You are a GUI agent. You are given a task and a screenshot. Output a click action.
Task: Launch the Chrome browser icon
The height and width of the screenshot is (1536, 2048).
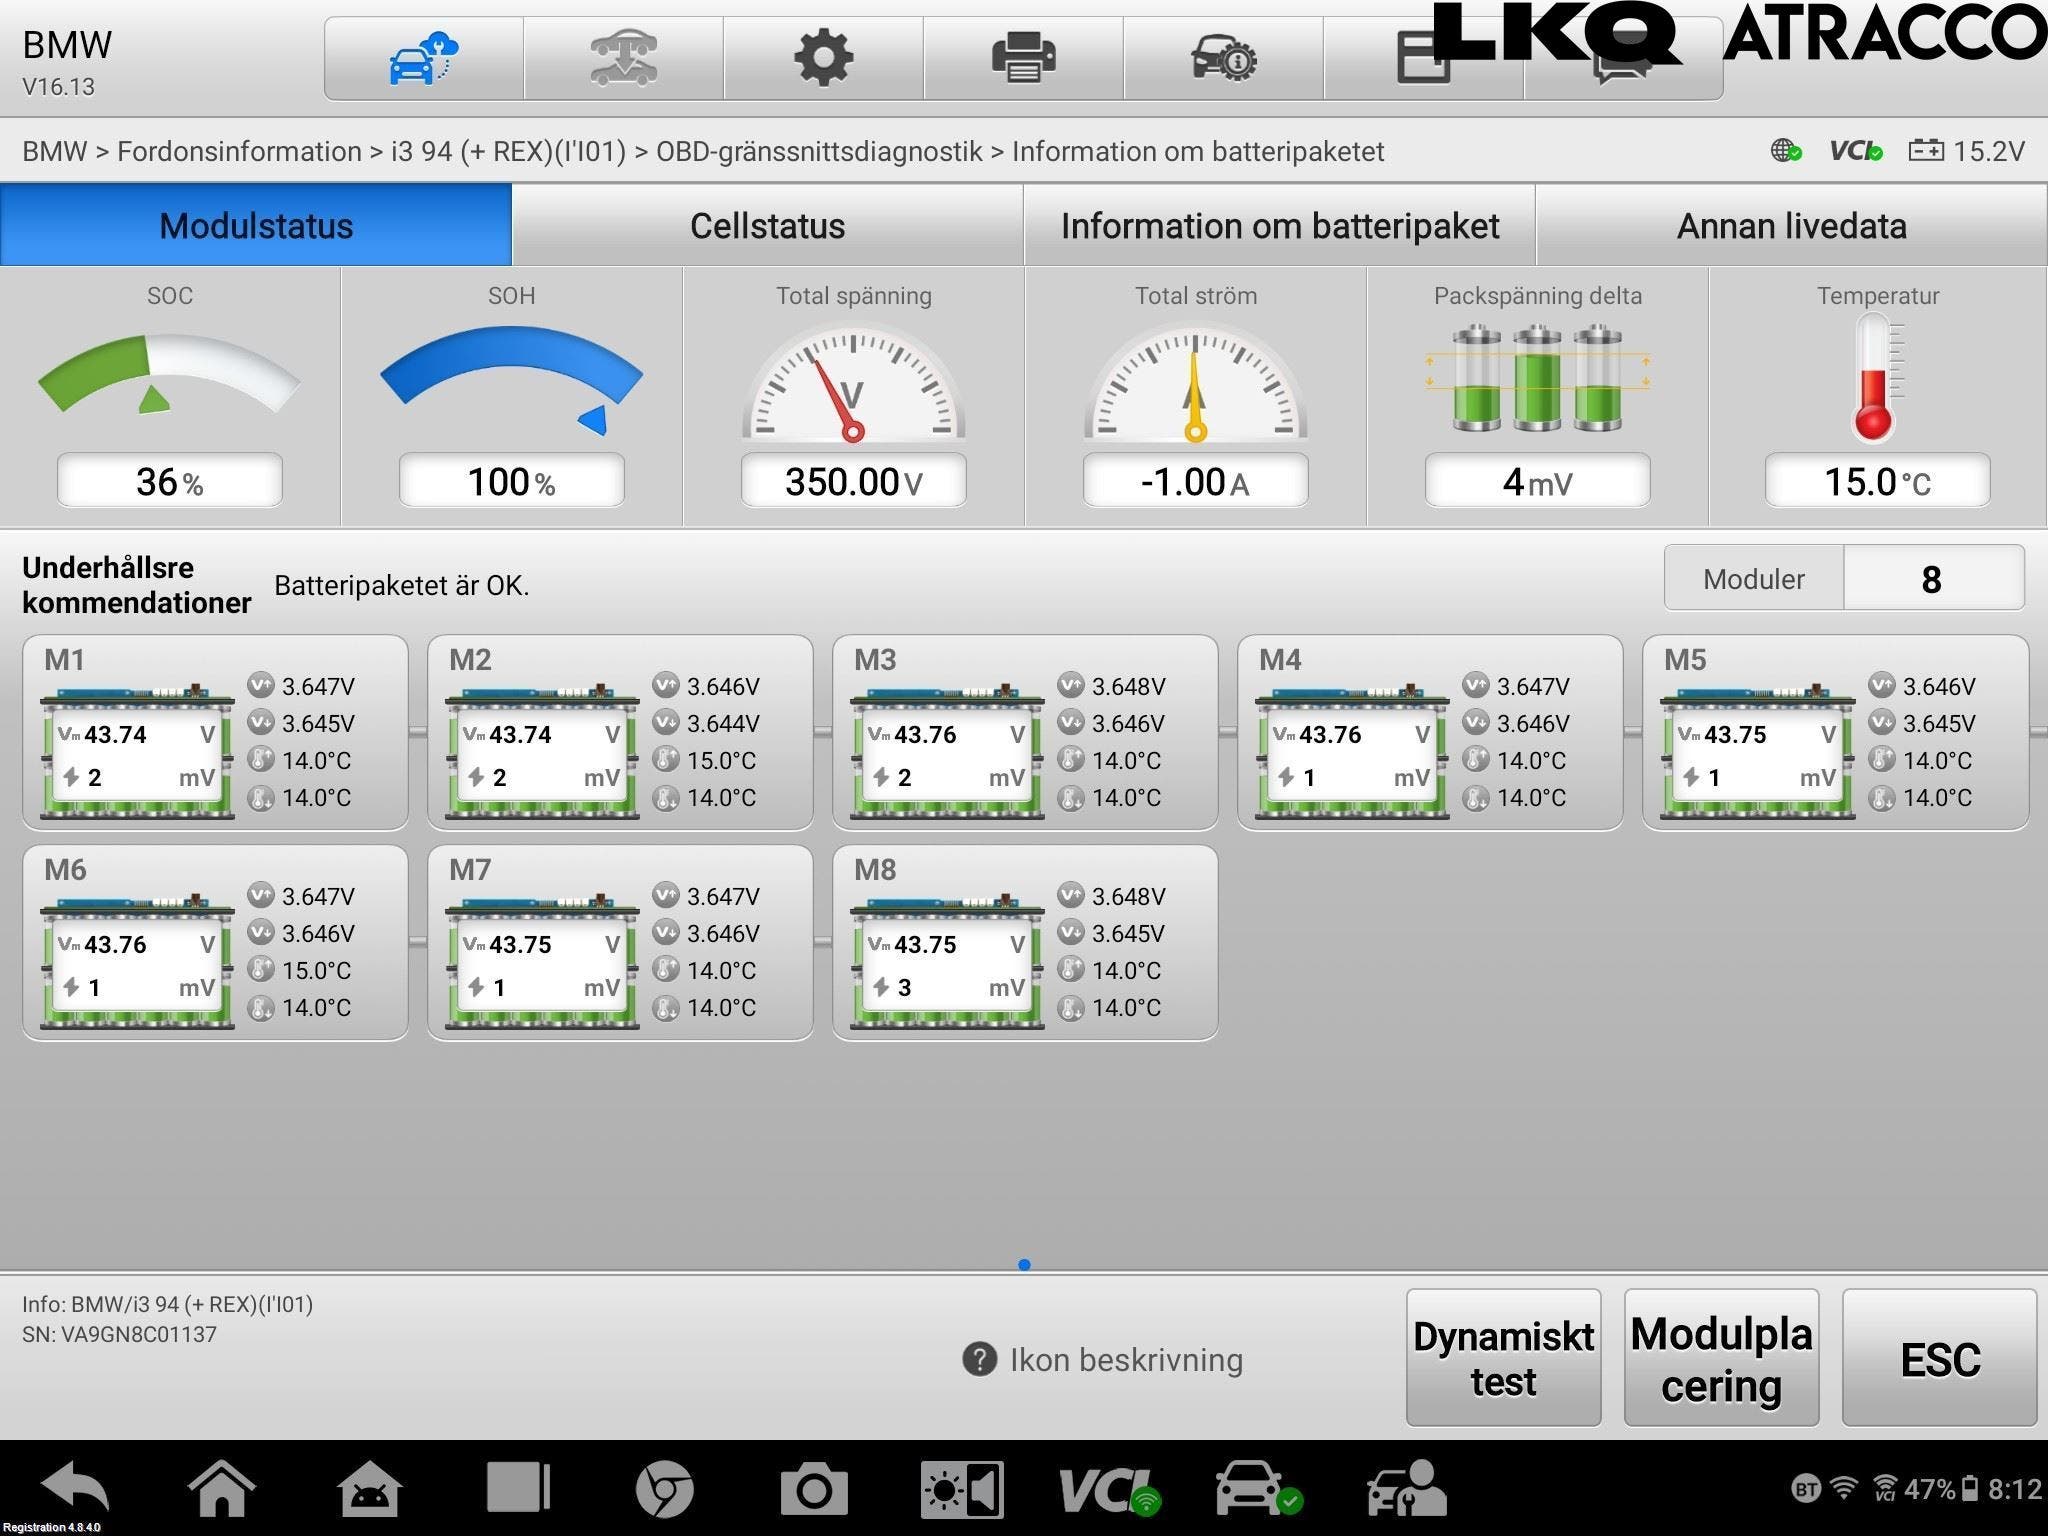[665, 1489]
